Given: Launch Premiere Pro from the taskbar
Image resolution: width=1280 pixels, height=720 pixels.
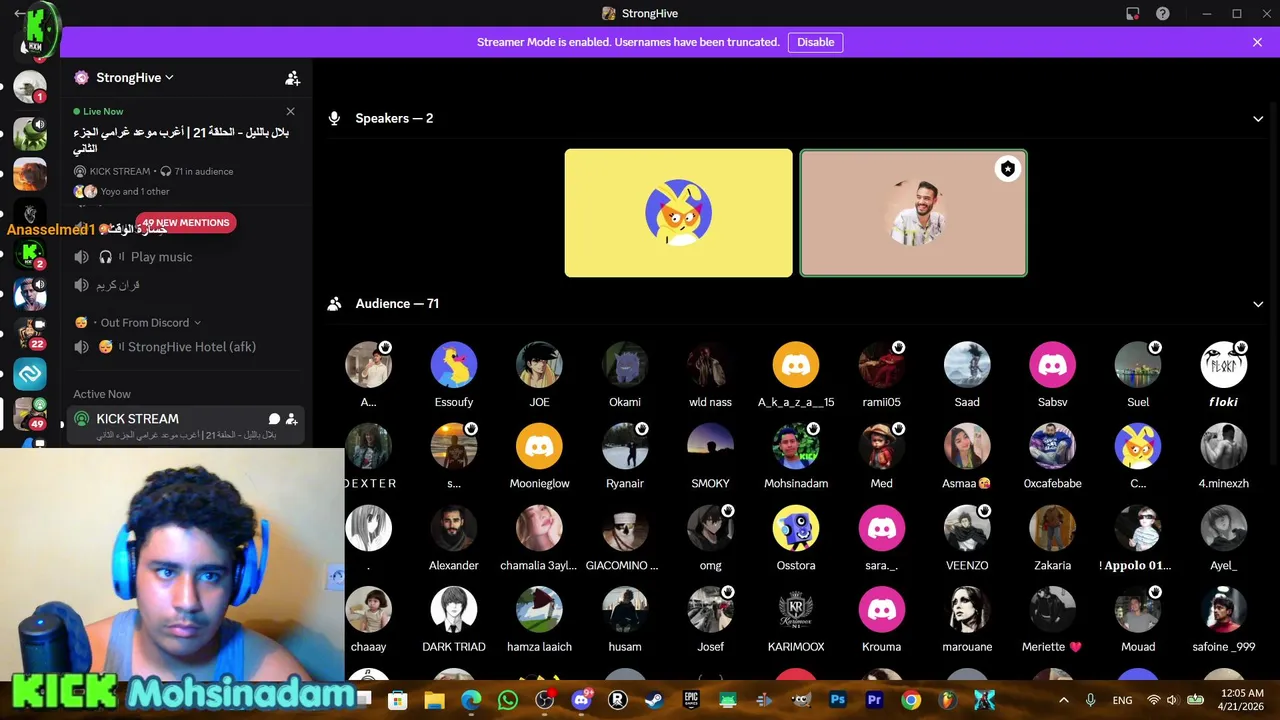Looking at the screenshot, I should [874, 700].
